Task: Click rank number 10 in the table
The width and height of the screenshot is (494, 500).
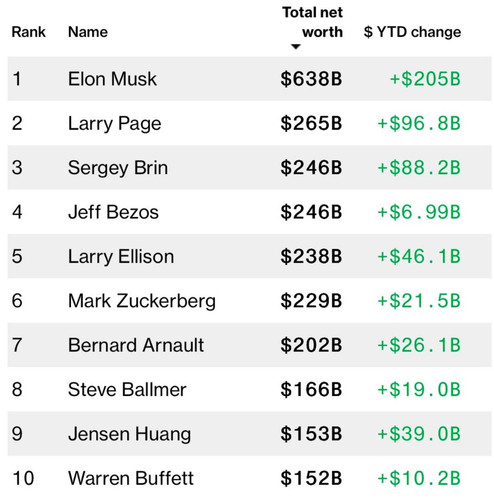Action: point(23,478)
